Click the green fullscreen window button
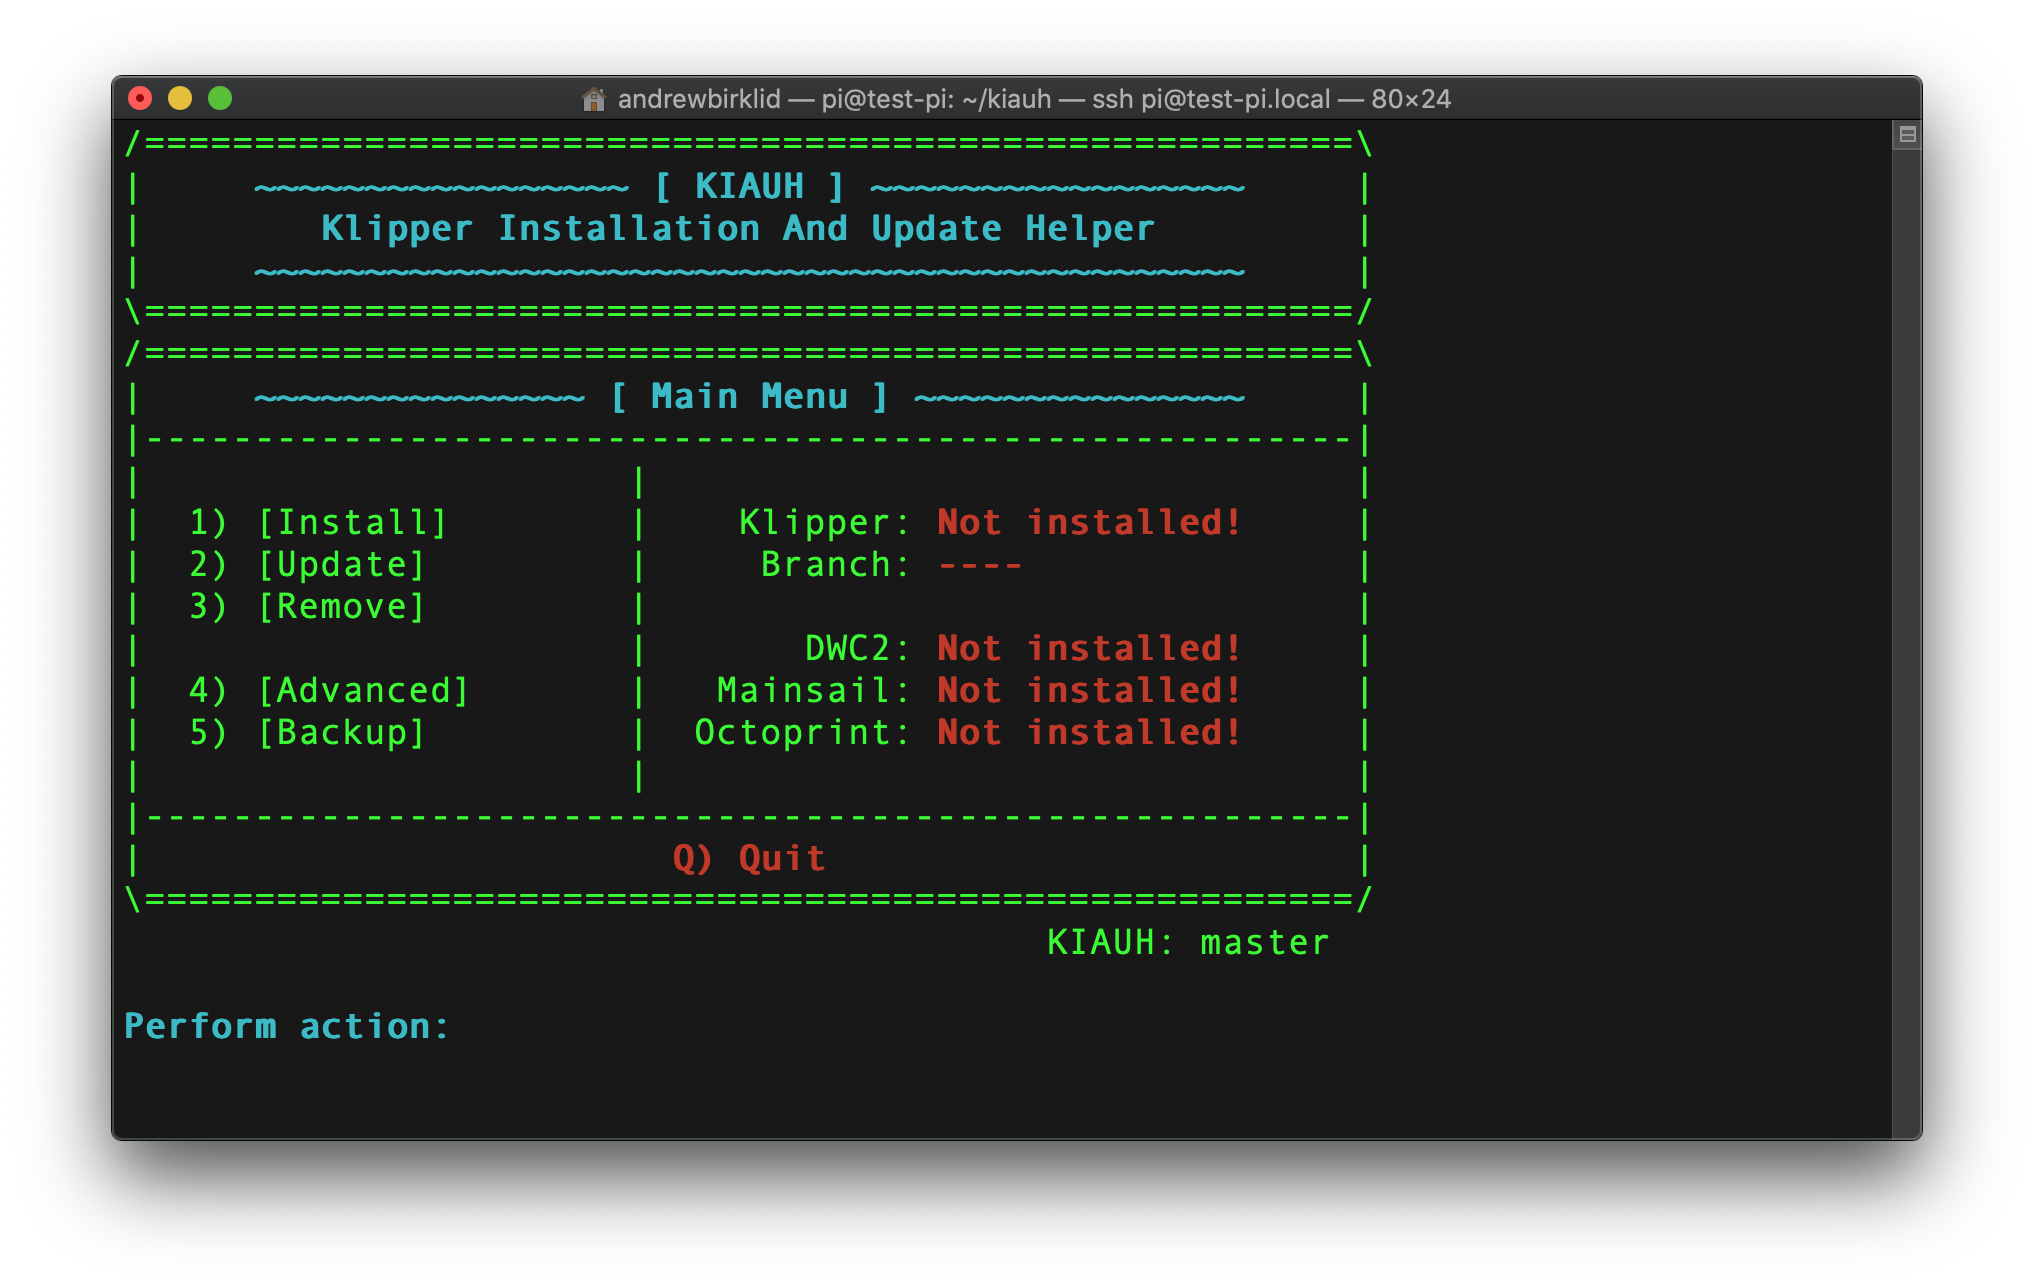 (220, 98)
